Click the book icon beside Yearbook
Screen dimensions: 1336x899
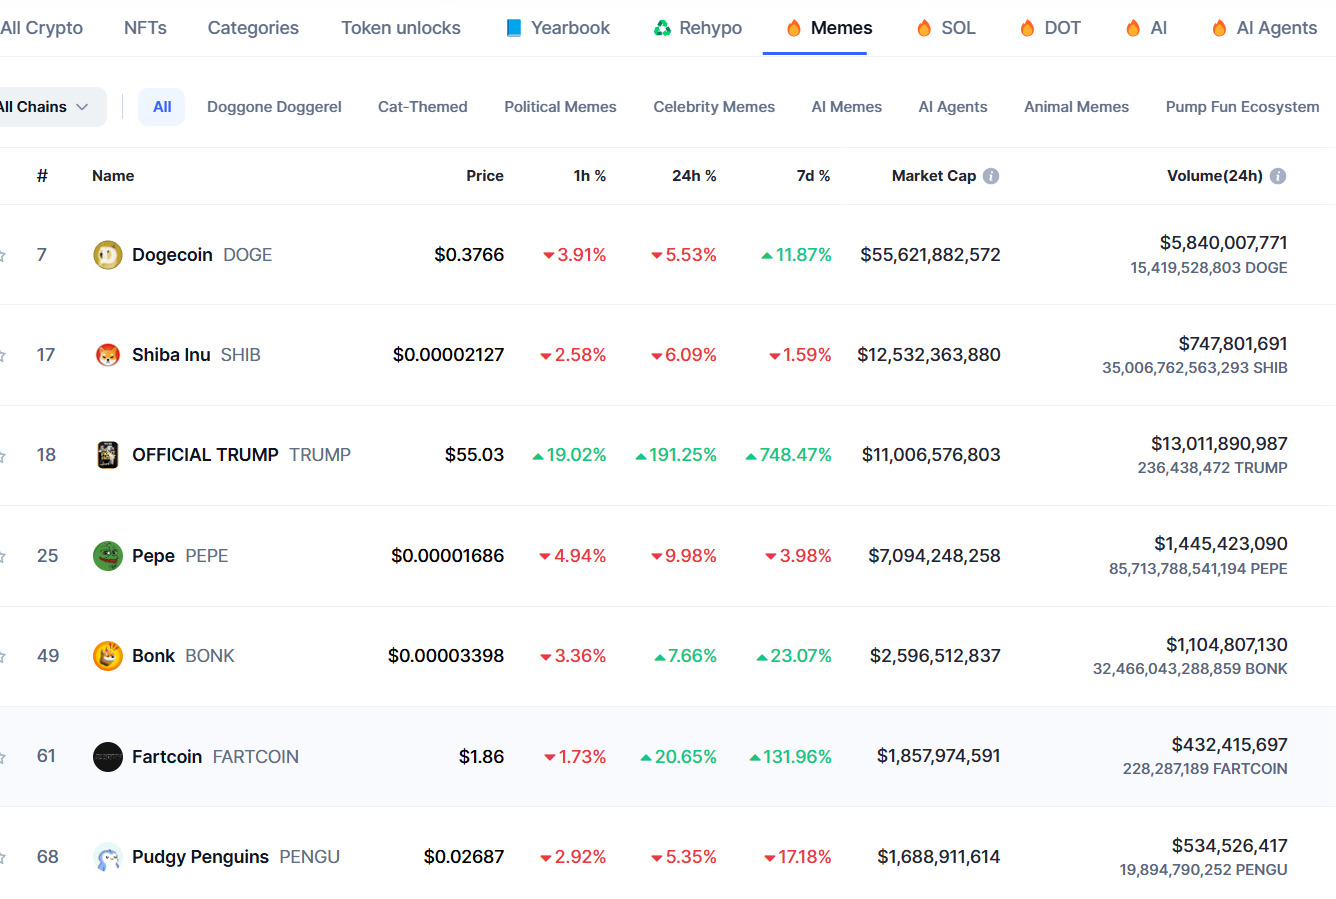tap(514, 28)
